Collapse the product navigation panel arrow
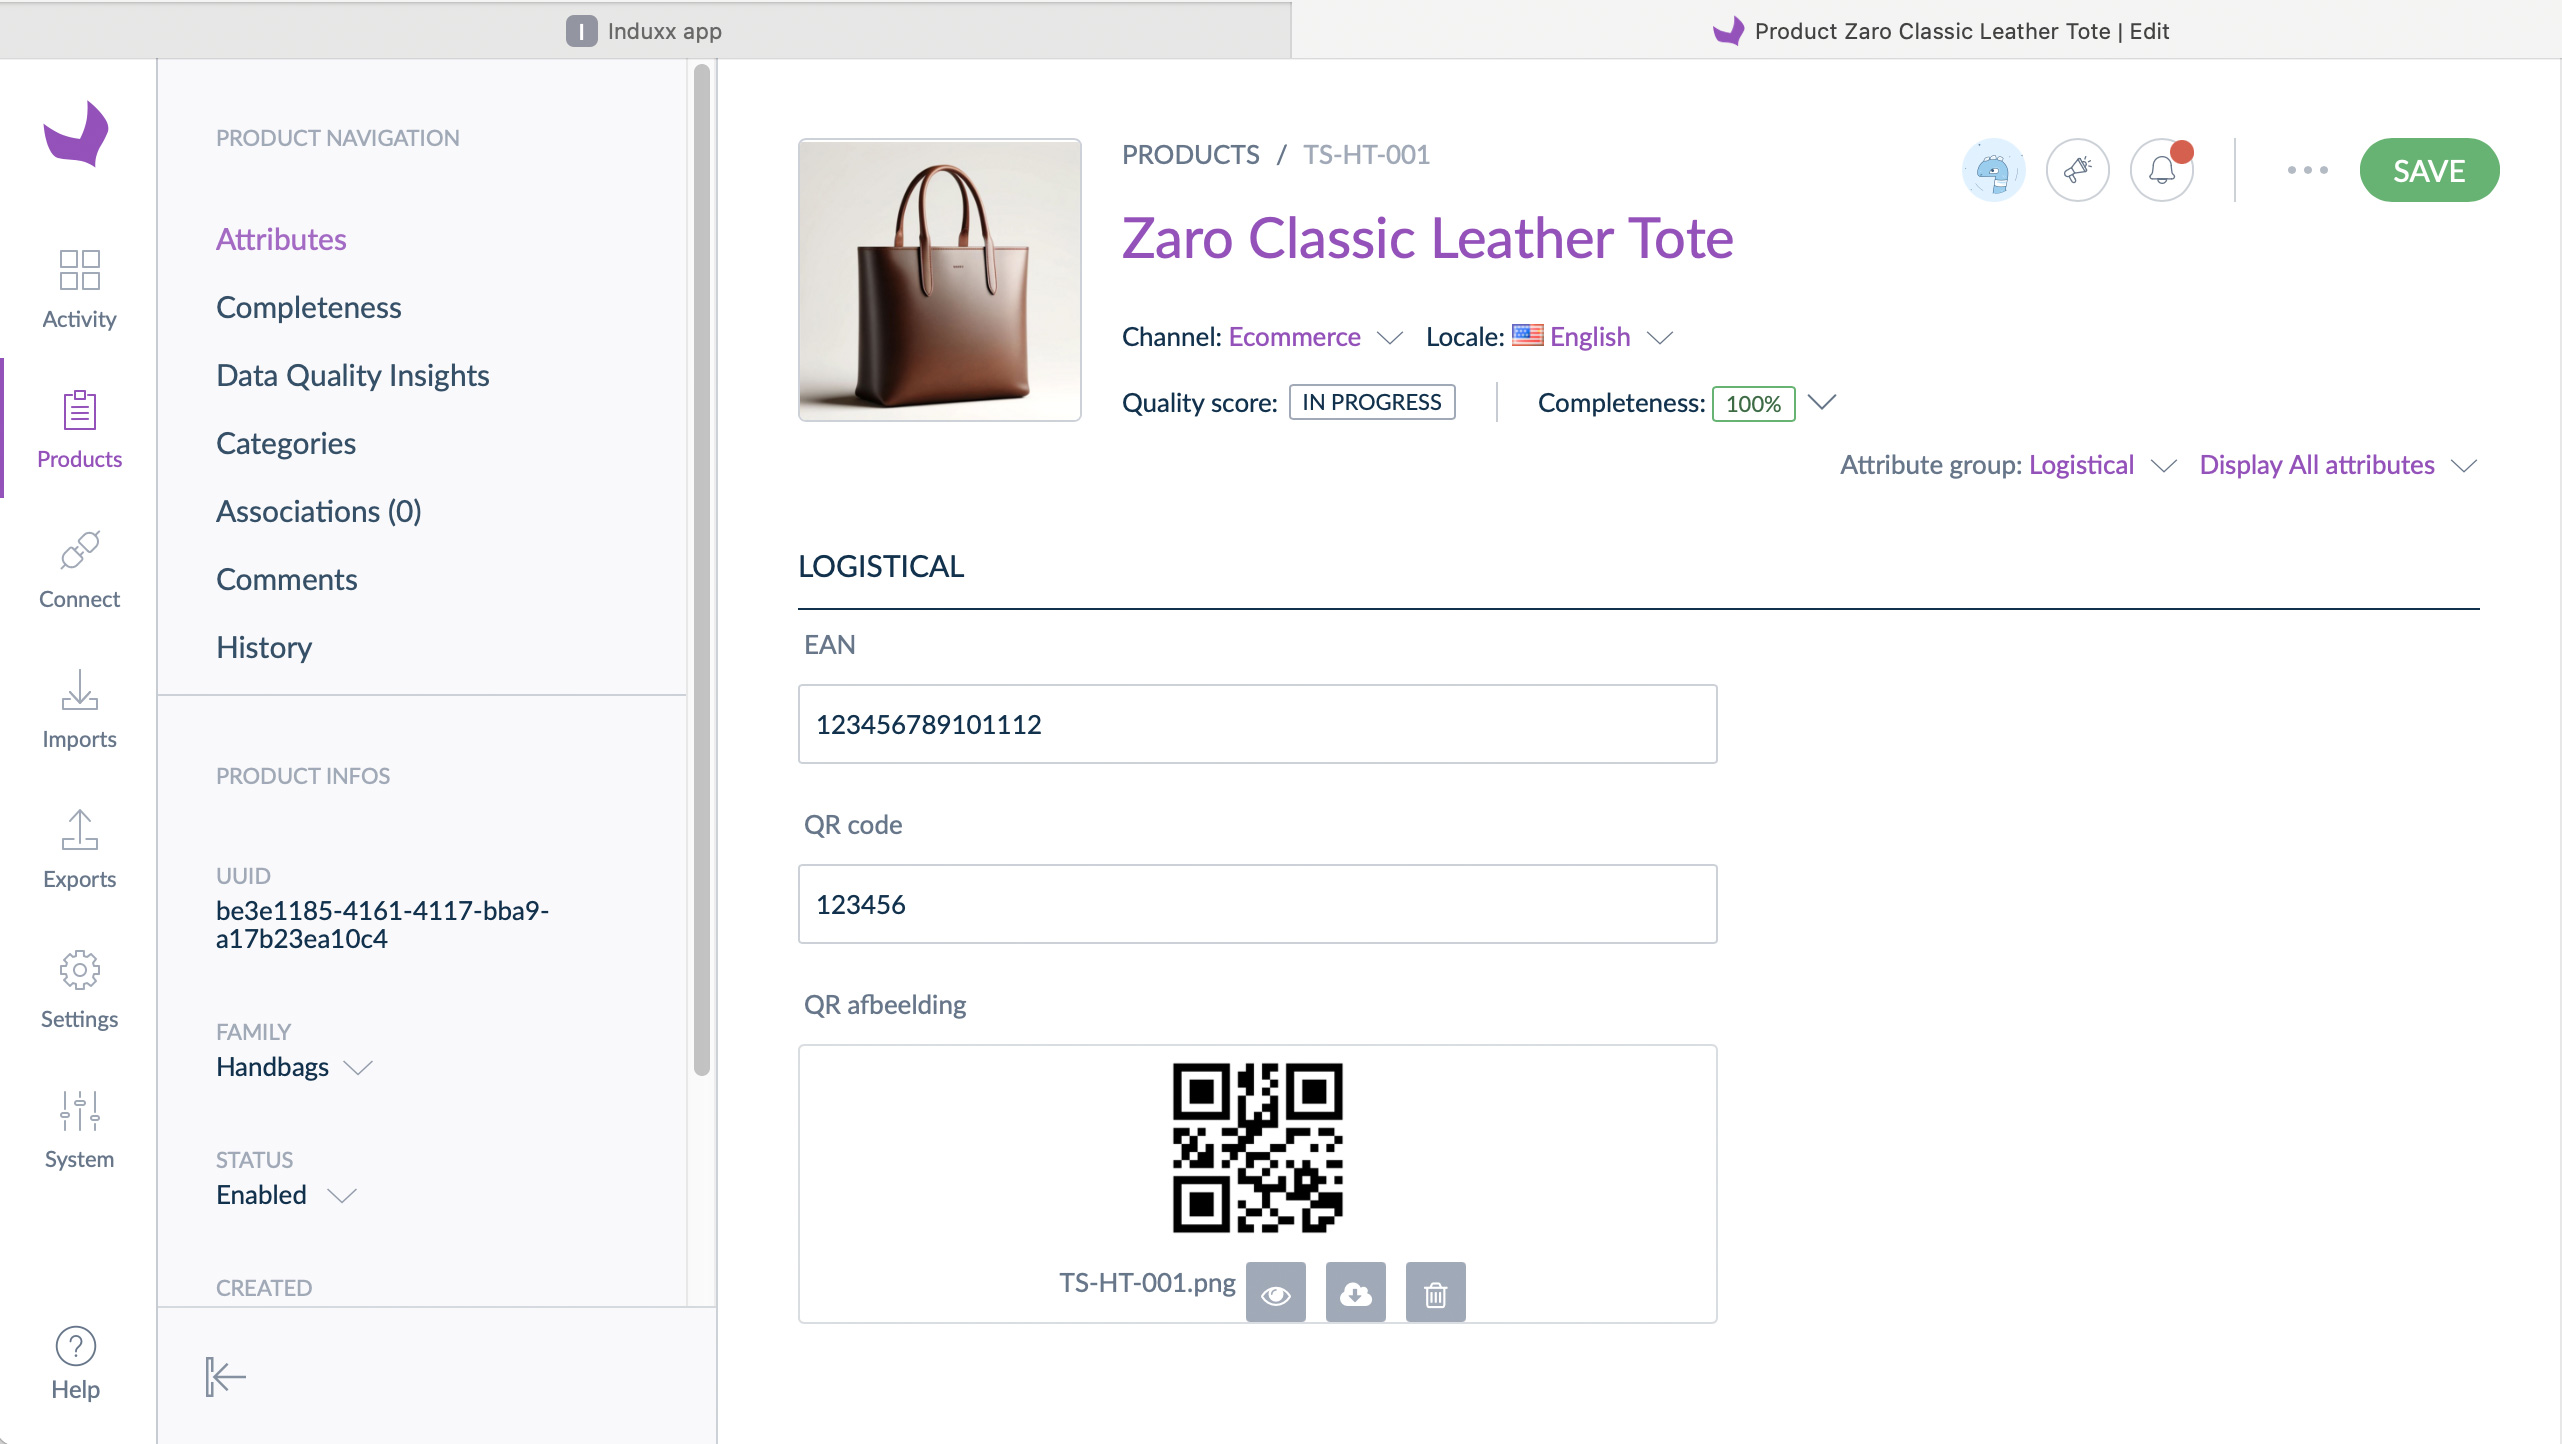This screenshot has height=1444, width=2562. click(225, 1377)
